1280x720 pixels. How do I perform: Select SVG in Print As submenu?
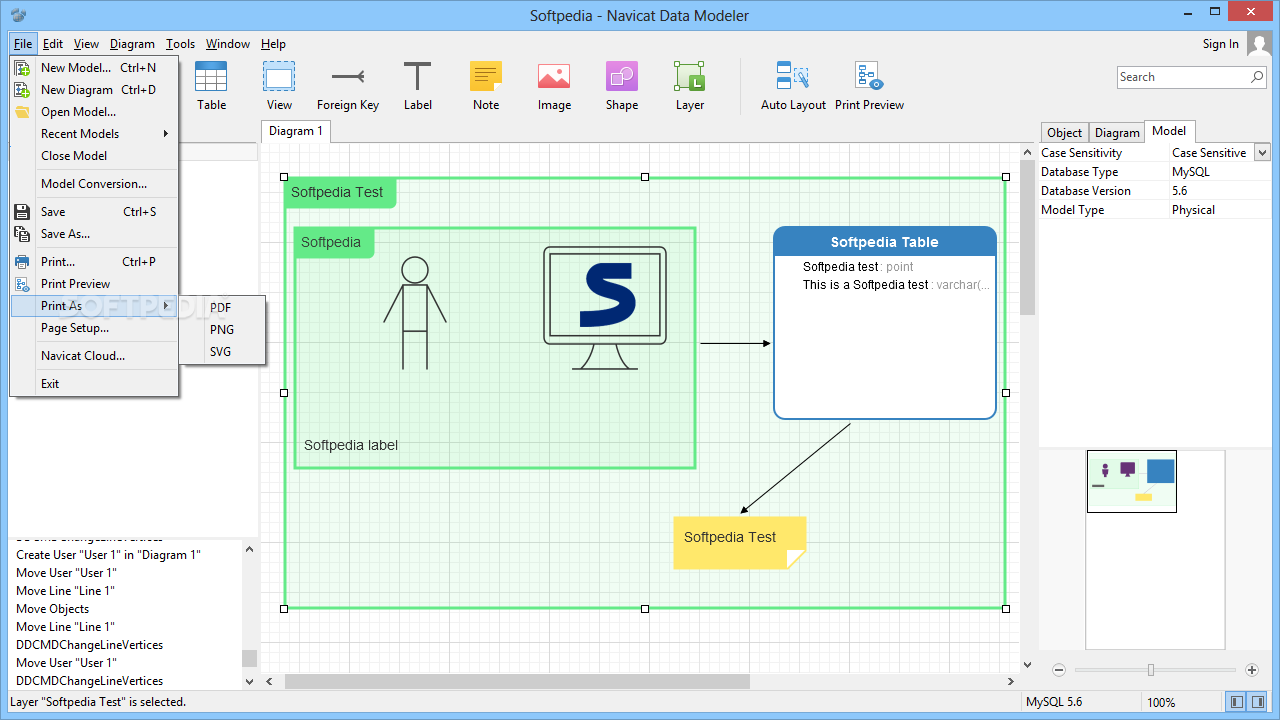[221, 352]
